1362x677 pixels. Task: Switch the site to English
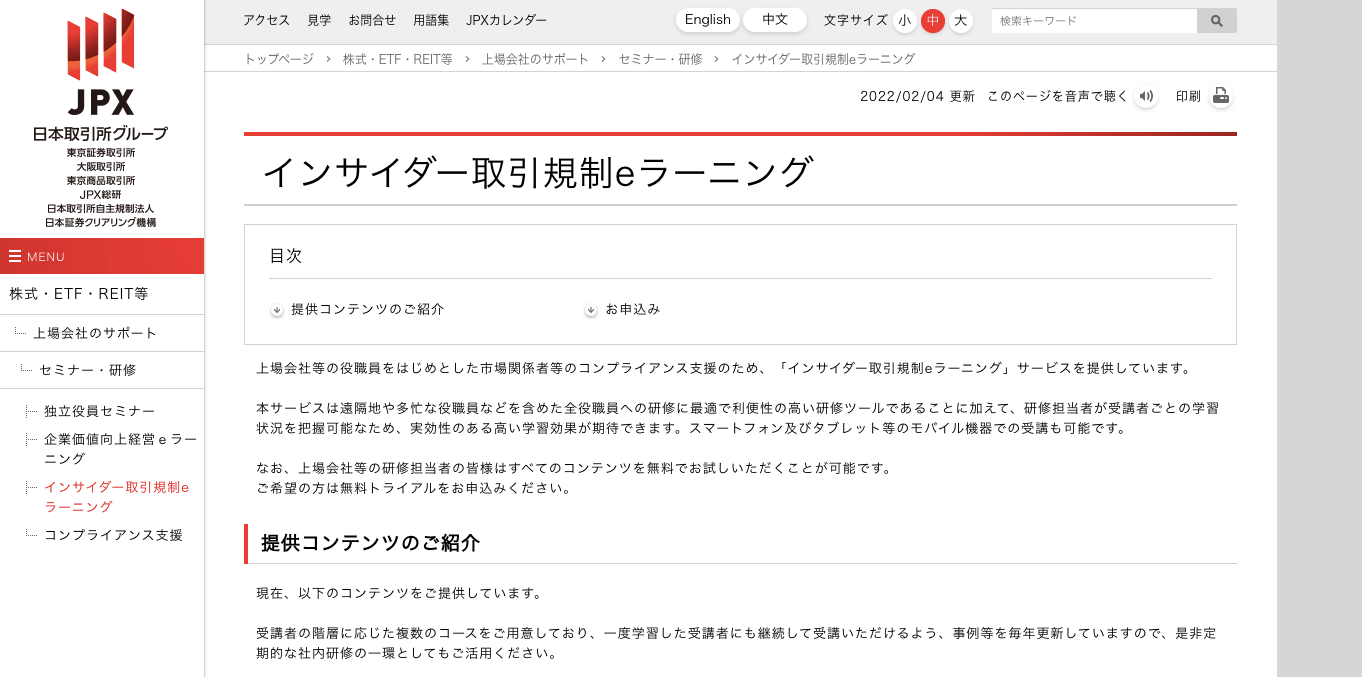(x=707, y=19)
